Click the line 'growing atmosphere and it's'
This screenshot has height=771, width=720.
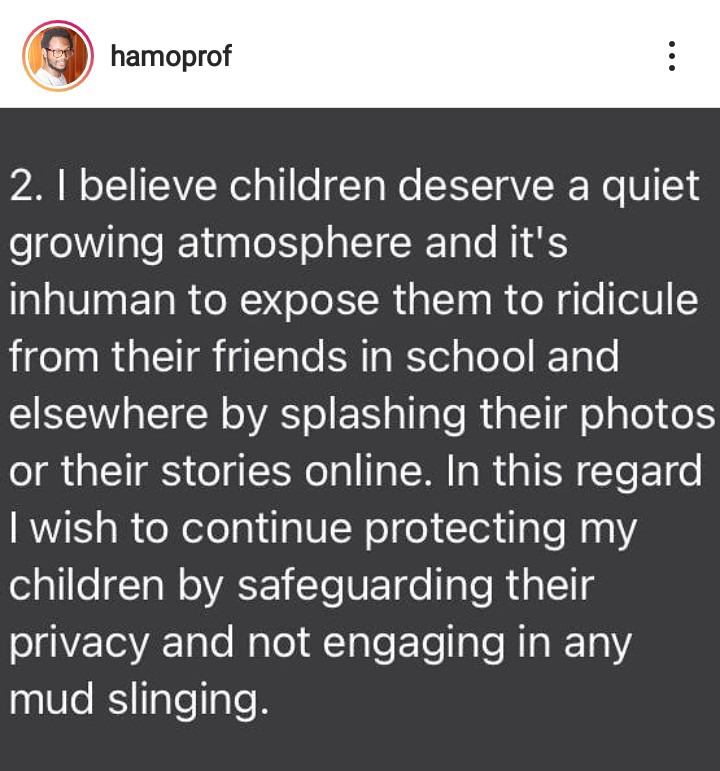(289, 243)
